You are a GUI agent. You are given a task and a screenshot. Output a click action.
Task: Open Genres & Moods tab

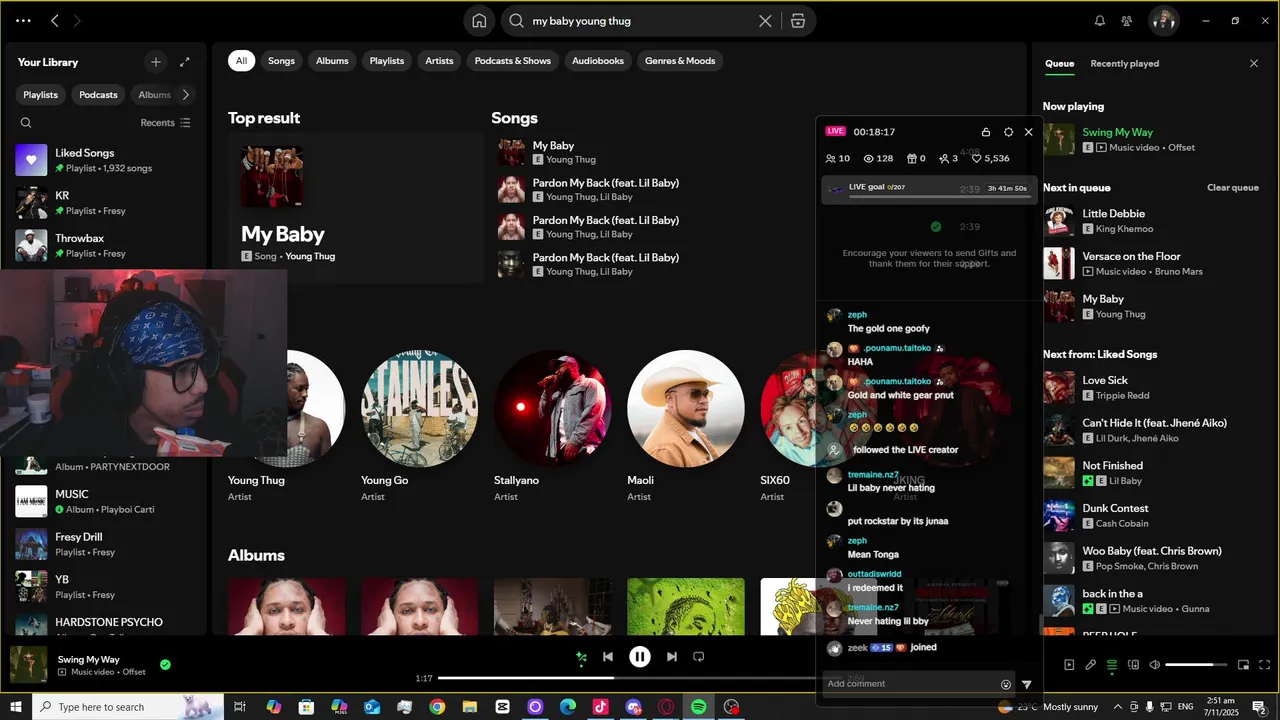(x=680, y=61)
